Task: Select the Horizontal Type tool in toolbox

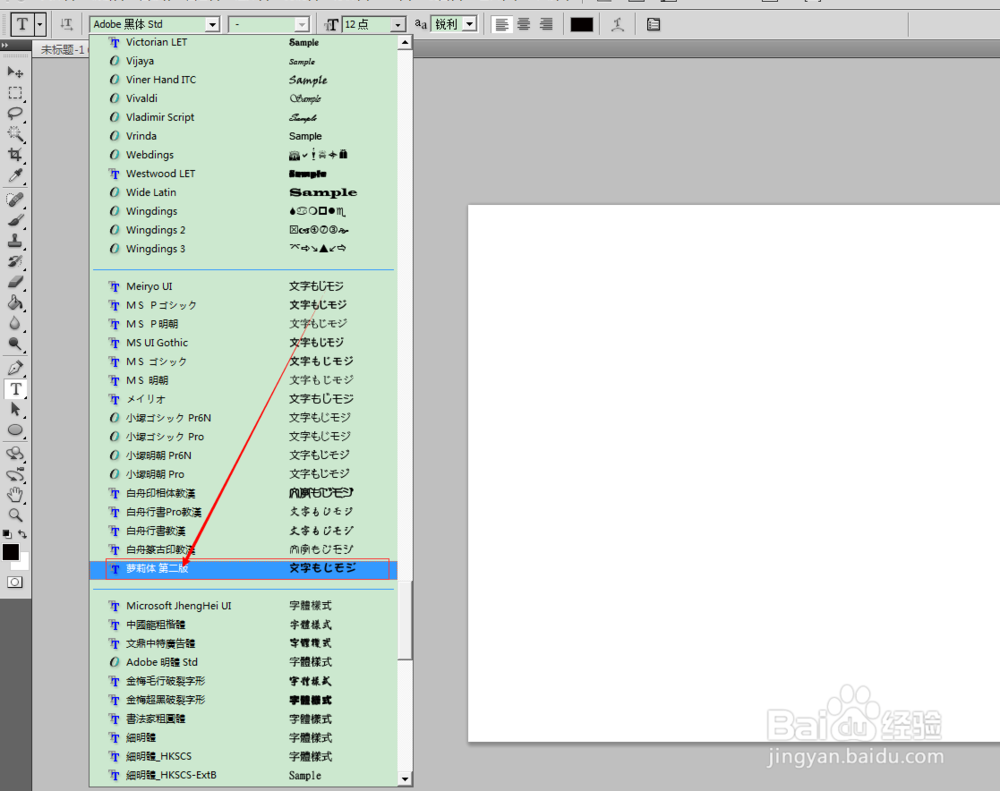Action: pos(15,389)
